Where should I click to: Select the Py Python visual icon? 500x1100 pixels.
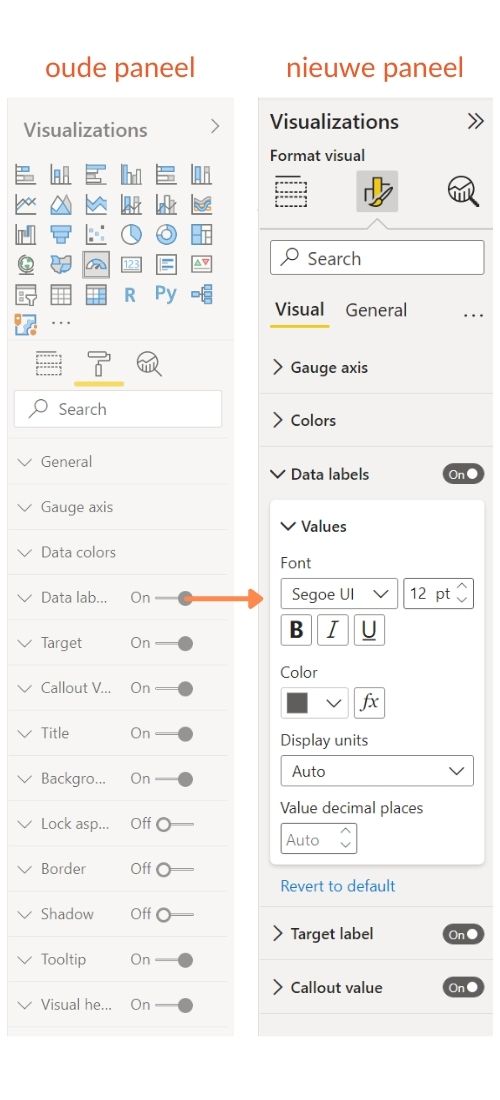tap(165, 294)
